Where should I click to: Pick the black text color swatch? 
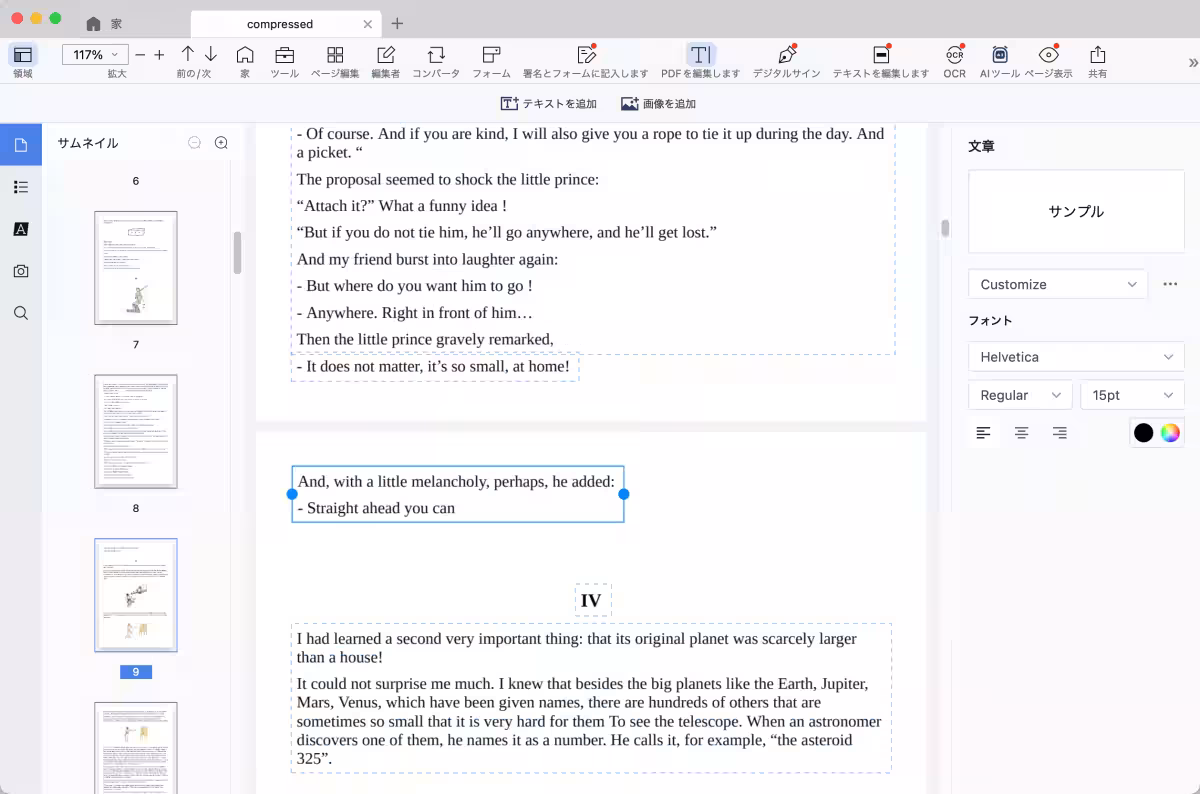[x=1143, y=433]
